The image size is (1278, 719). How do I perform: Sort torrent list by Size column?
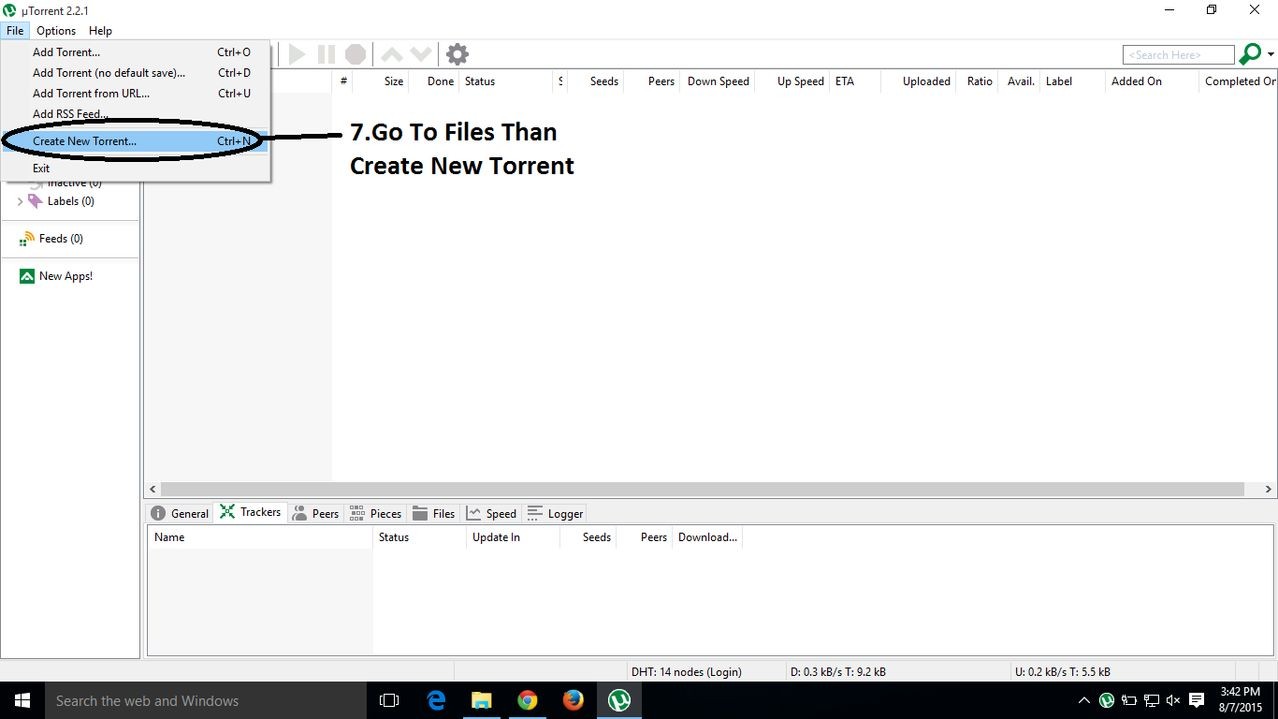pos(382,81)
